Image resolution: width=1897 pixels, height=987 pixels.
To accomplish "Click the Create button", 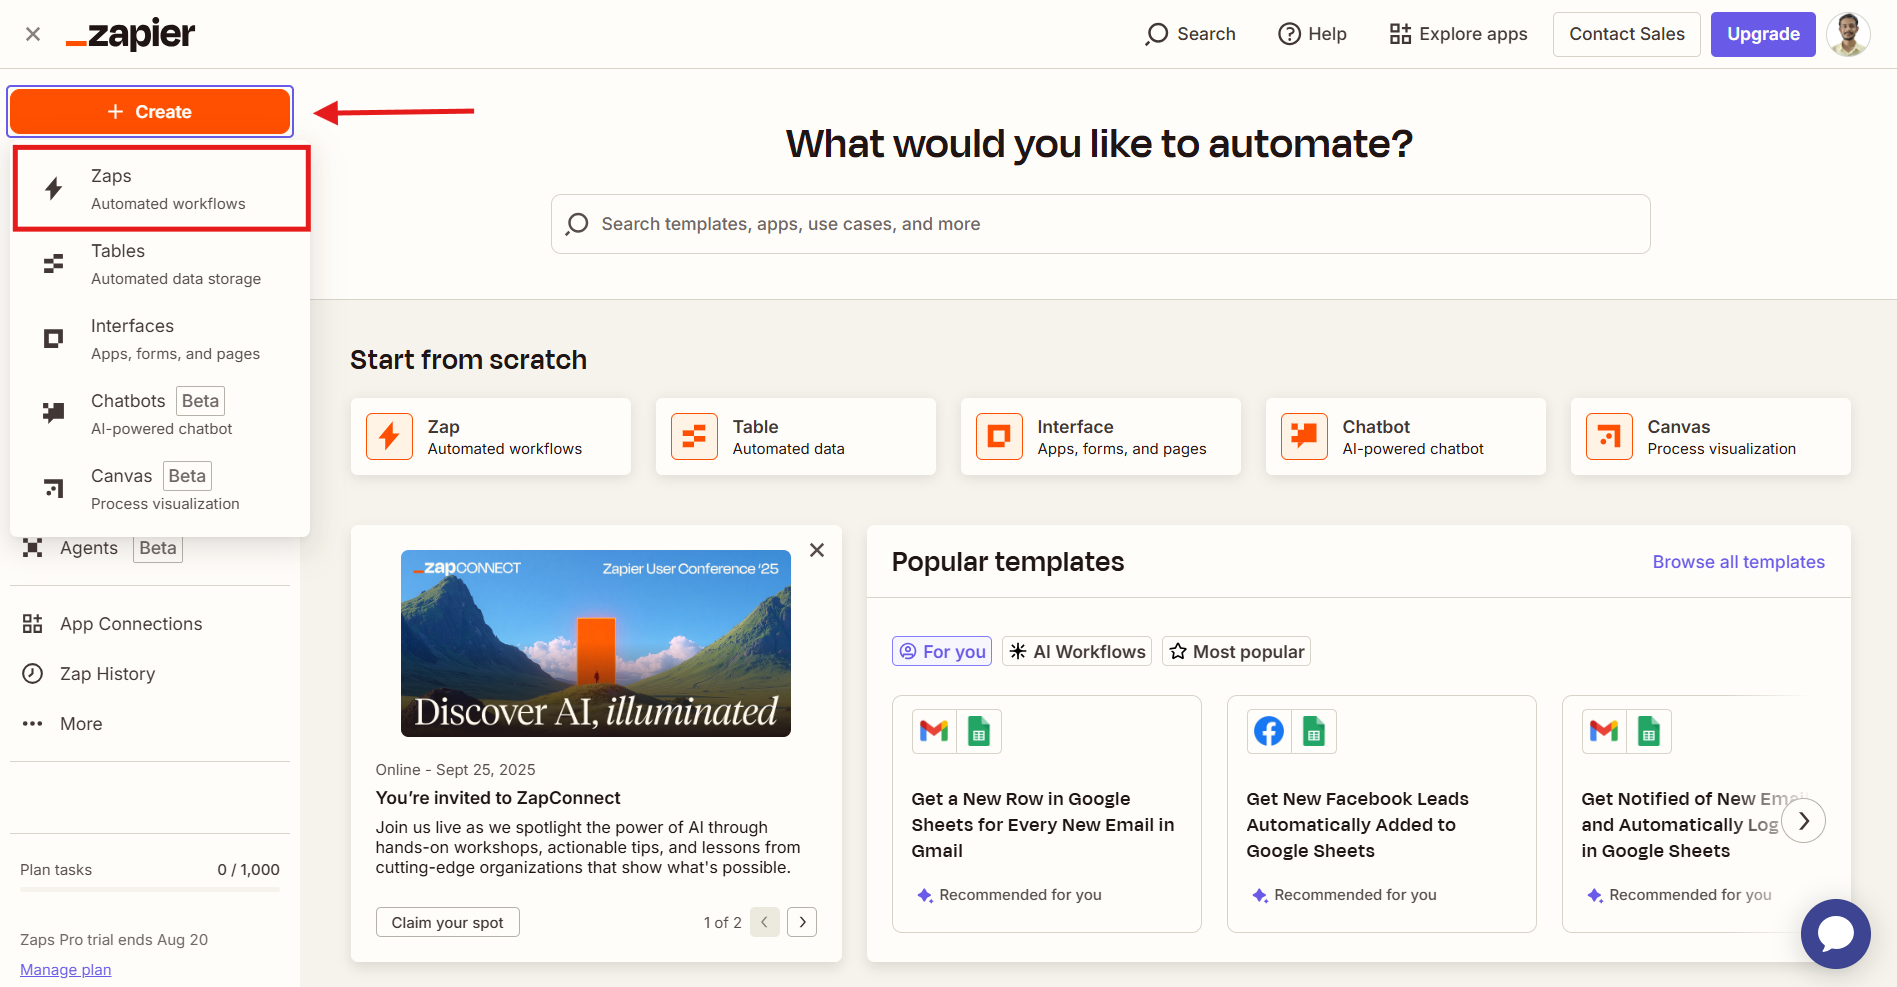I will (x=150, y=112).
